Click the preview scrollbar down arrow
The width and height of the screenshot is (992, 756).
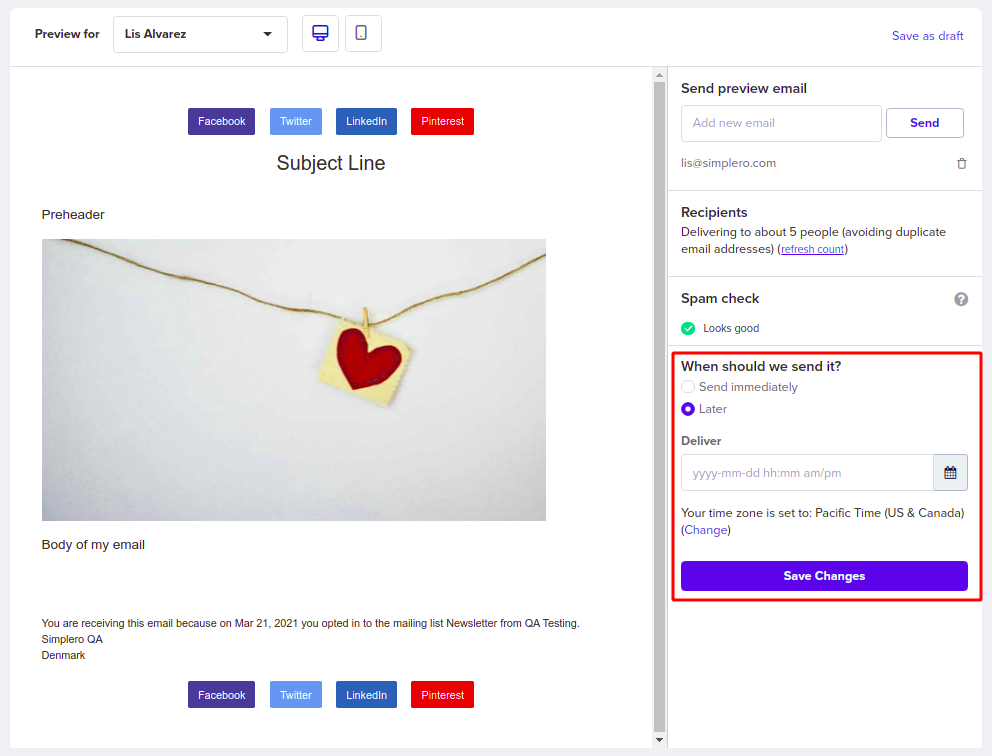[x=659, y=740]
